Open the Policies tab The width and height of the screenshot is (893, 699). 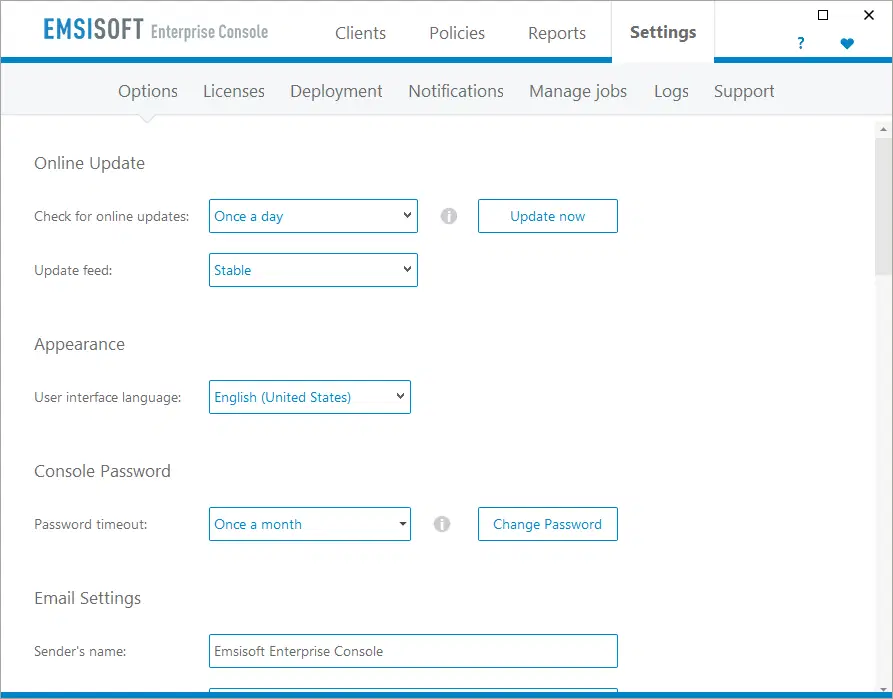457,33
